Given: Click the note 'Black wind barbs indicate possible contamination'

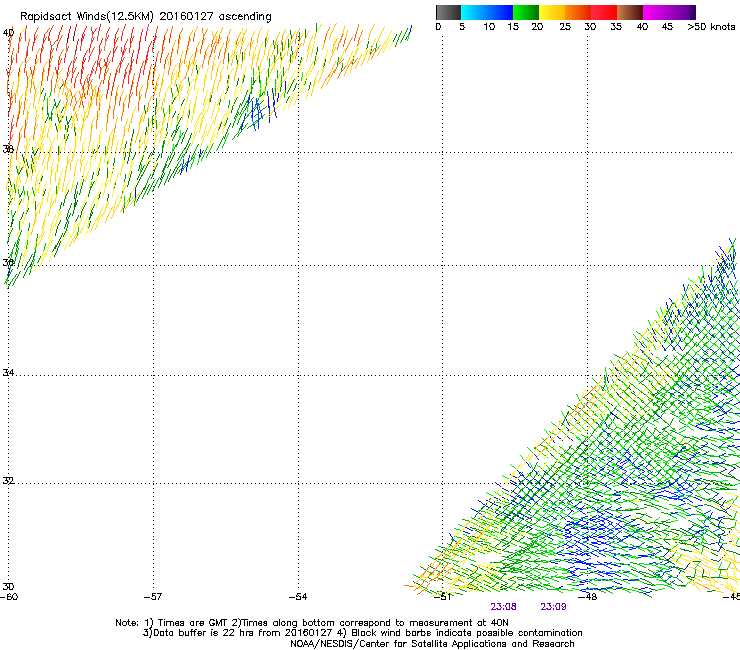Looking at the screenshot, I should (467, 633).
